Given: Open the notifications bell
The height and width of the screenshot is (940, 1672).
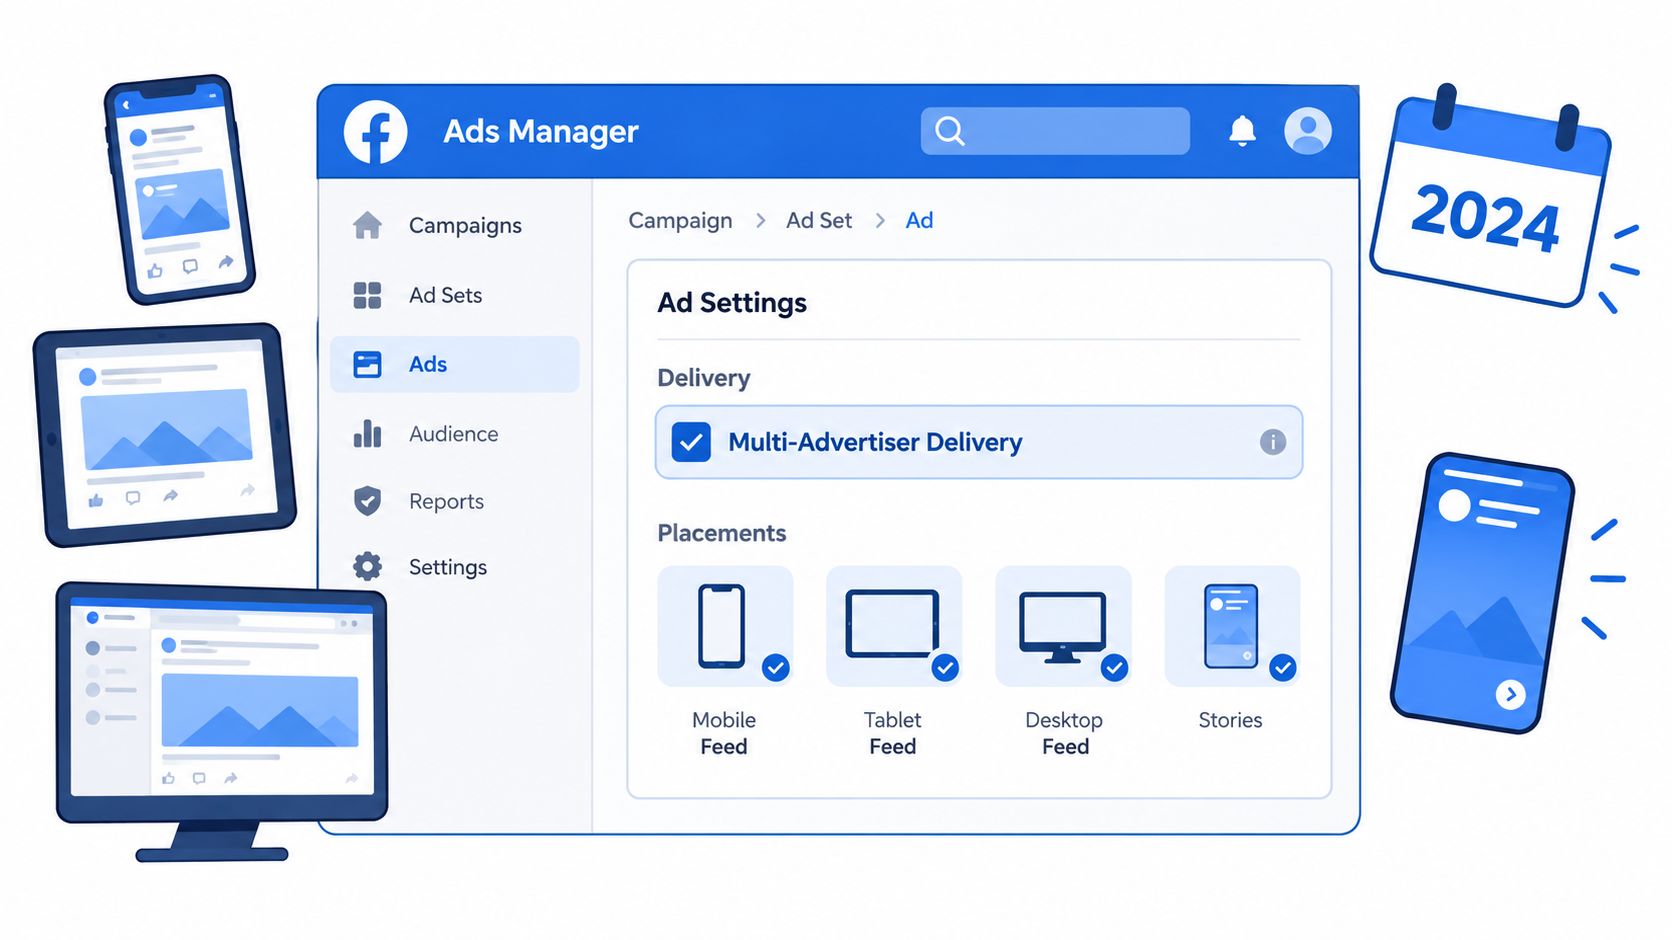Looking at the screenshot, I should coord(1242,131).
